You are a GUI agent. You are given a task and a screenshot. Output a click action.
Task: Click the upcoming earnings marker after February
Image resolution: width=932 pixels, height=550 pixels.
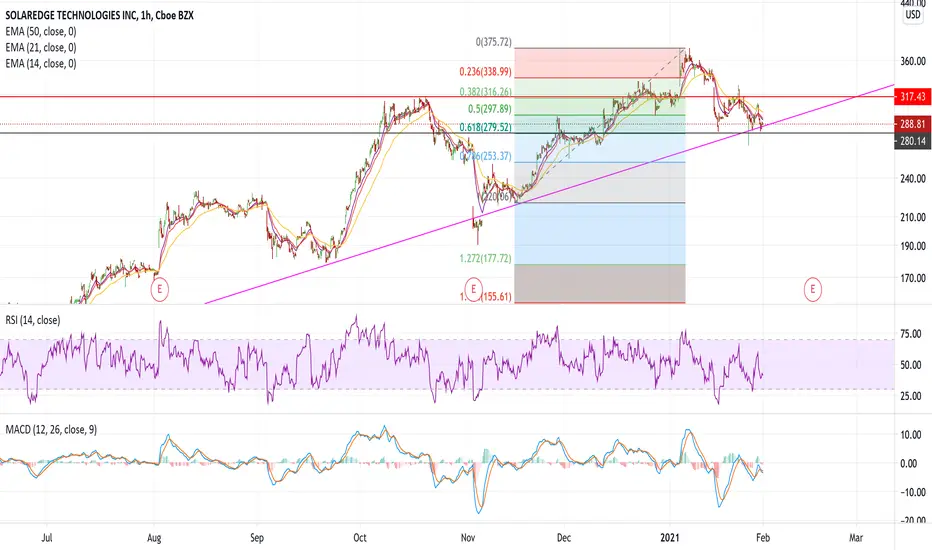pos(813,290)
